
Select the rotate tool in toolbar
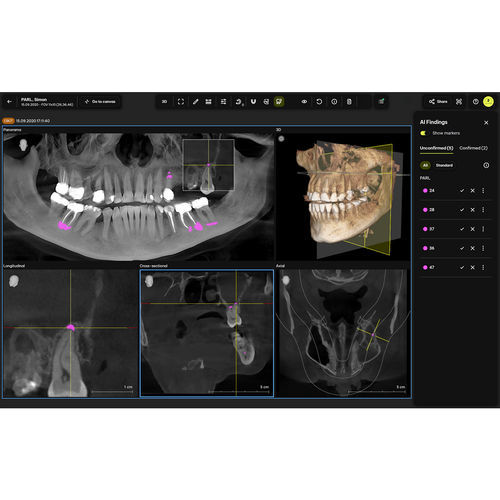pos(239,102)
